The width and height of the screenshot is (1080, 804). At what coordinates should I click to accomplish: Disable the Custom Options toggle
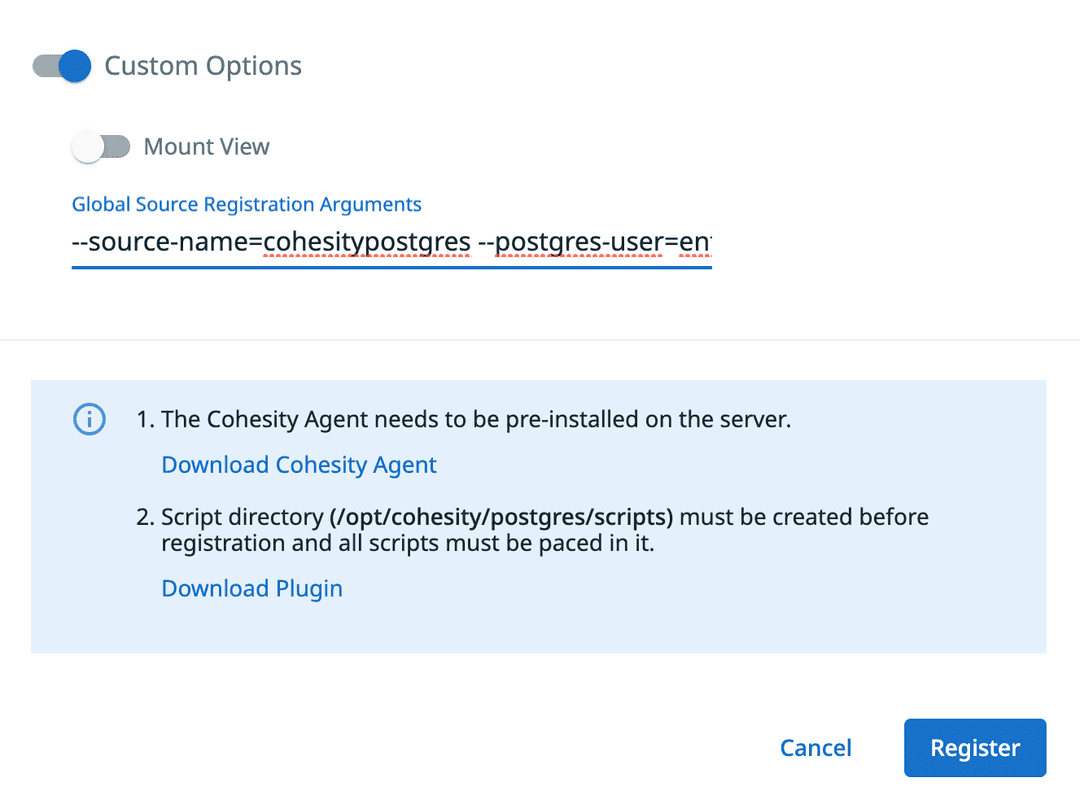click(x=60, y=66)
